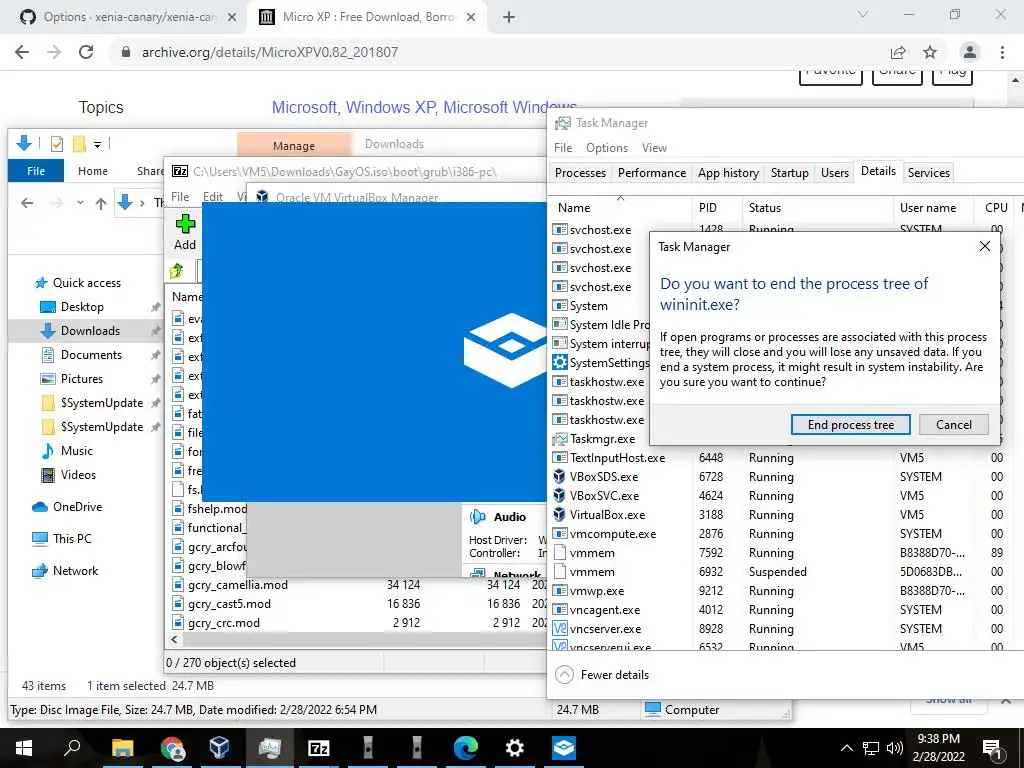This screenshot has width=1024, height=768.
Task: Open Microsoft Edge from the taskbar
Action: point(466,748)
